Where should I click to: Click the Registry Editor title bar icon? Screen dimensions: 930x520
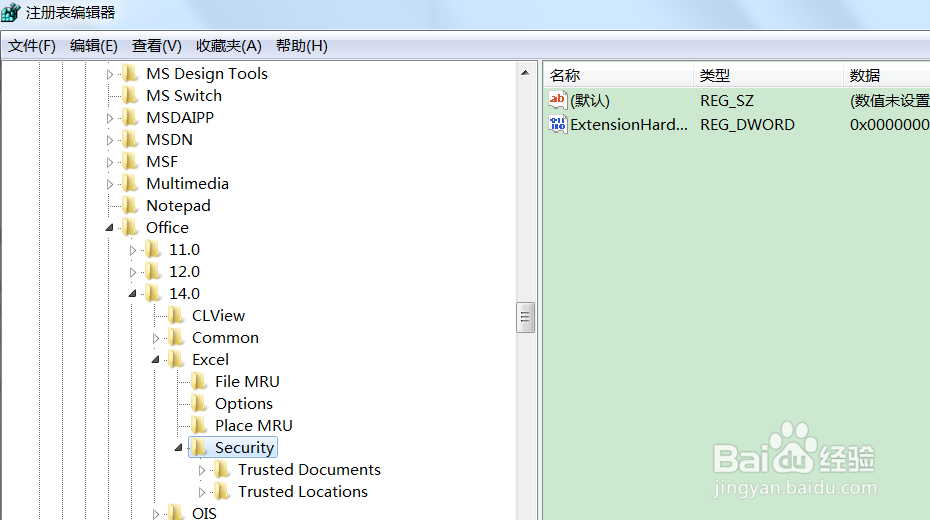point(10,12)
